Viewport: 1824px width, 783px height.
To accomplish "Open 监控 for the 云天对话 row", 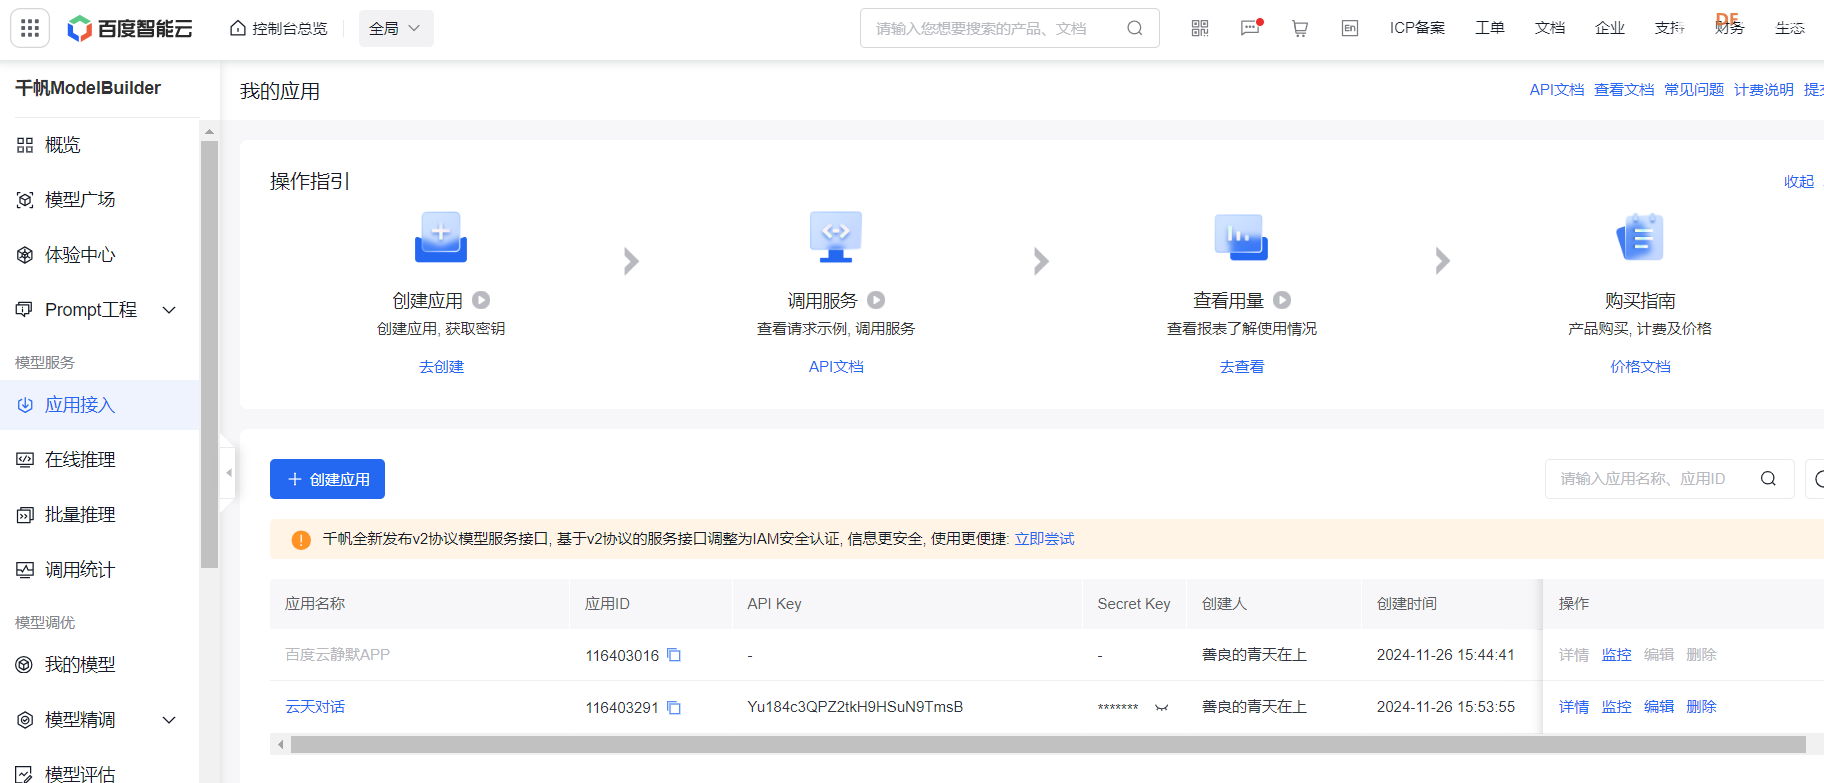I will pyautogui.click(x=1616, y=707).
